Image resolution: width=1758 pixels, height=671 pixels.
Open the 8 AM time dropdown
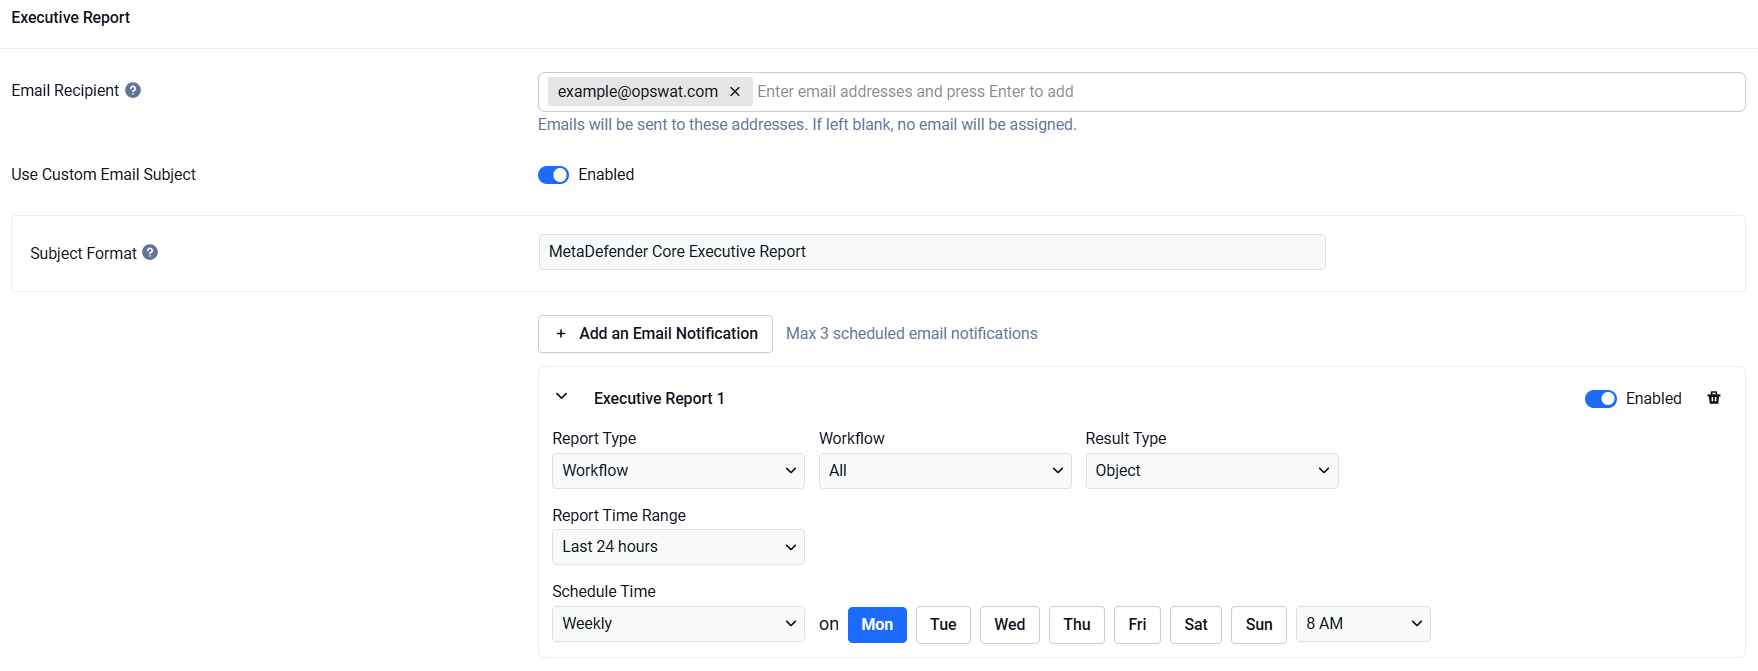tap(1363, 624)
